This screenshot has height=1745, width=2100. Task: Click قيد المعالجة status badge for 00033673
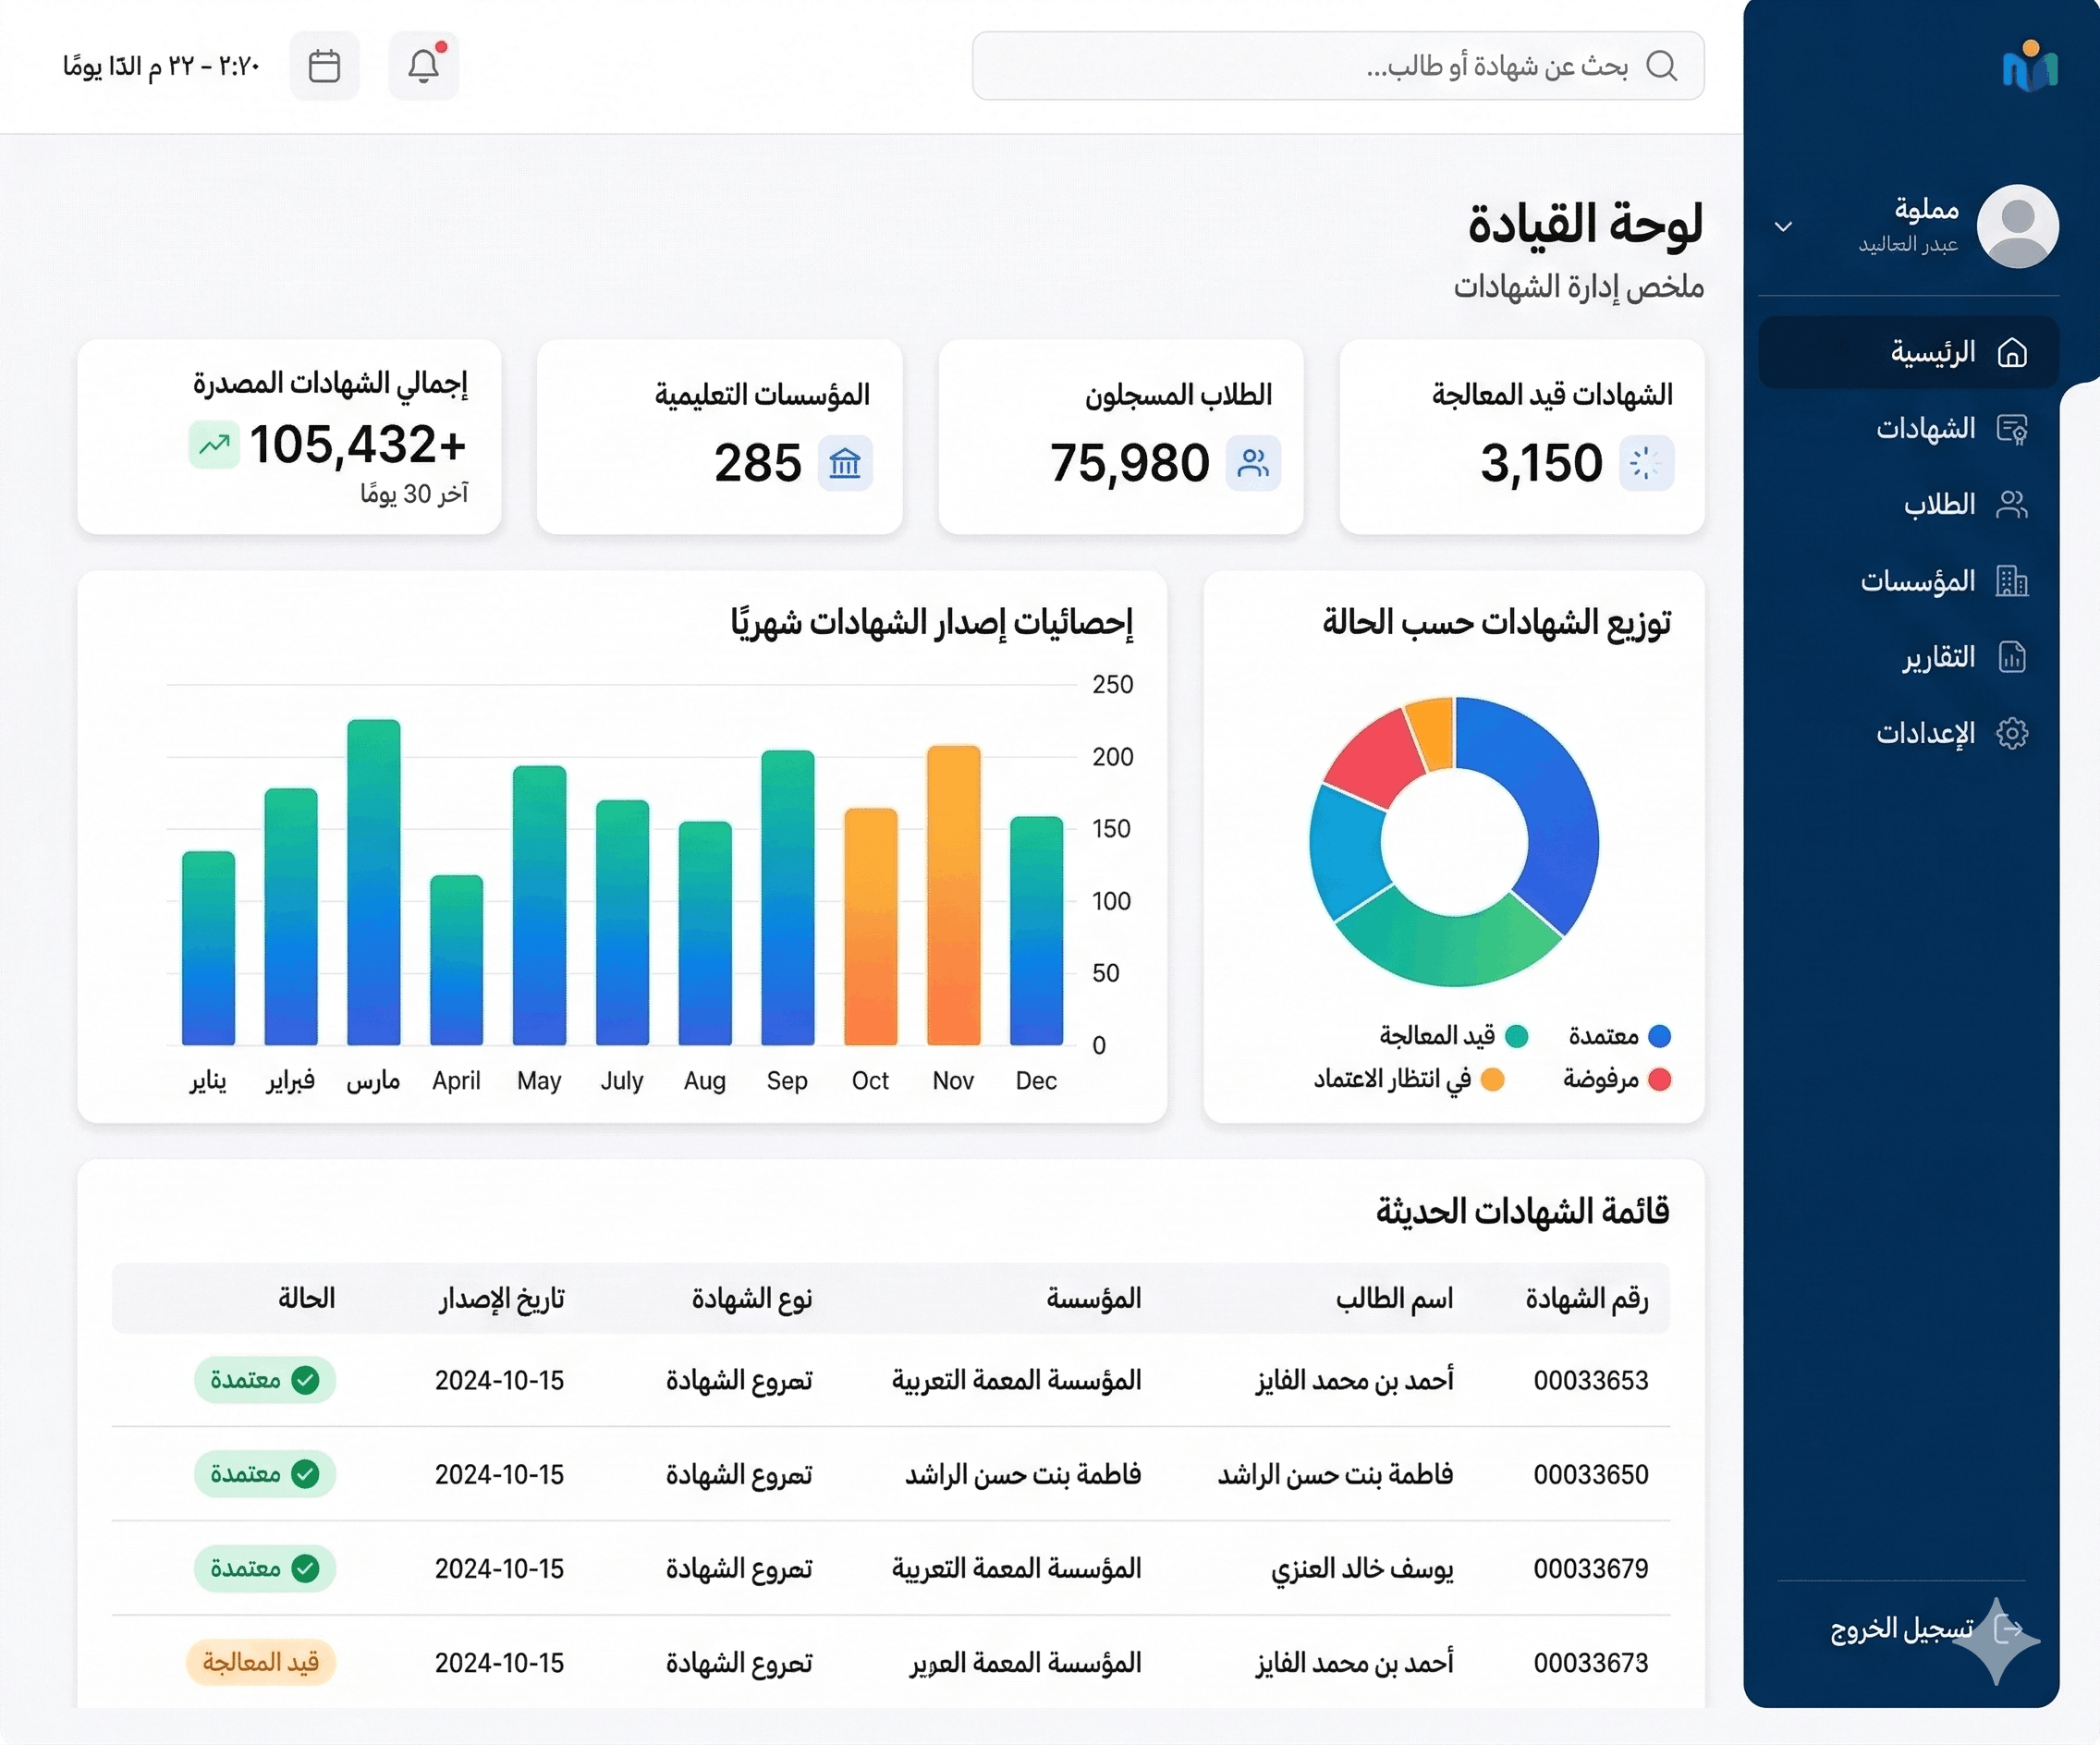coord(261,1662)
